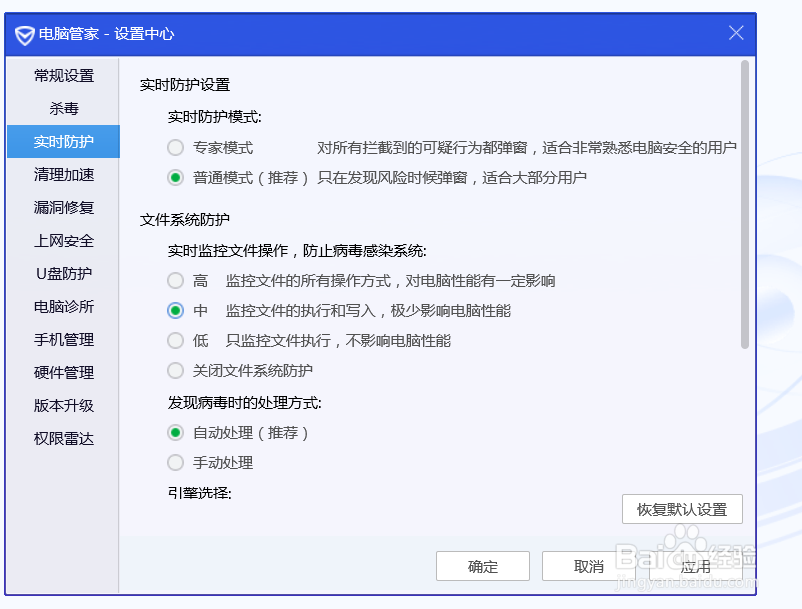
Task: Click the 电脑管家 shield logo icon
Action: pyautogui.click(x=25, y=35)
